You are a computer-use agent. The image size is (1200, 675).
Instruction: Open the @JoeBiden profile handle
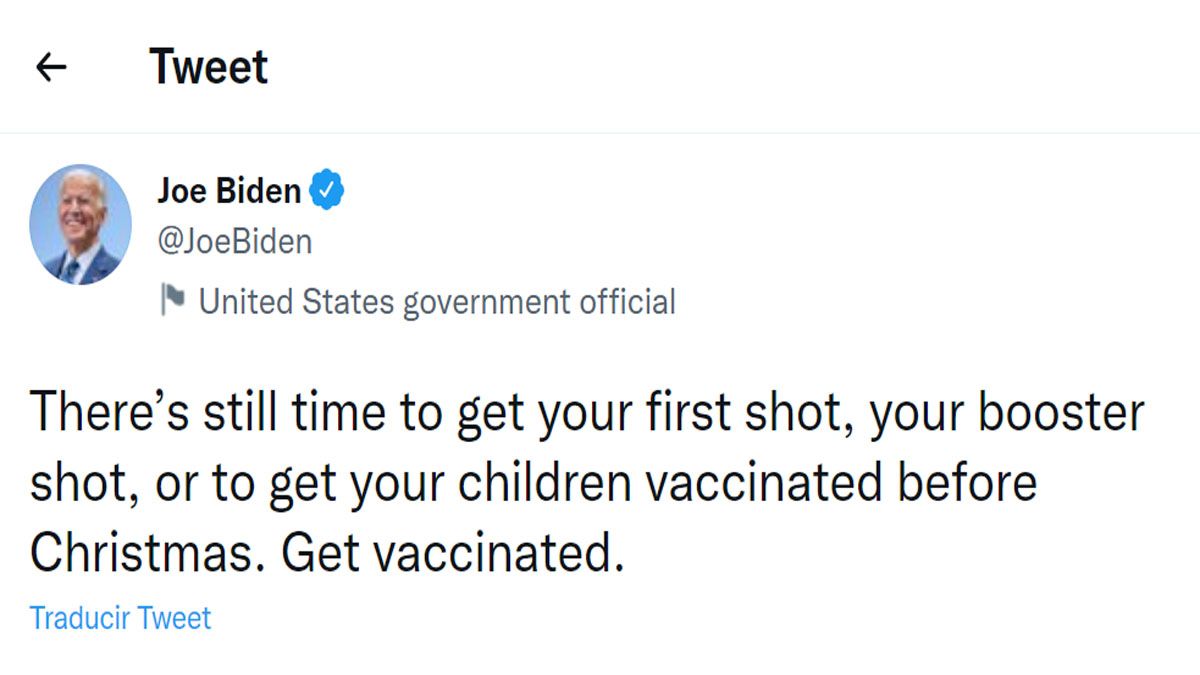click(x=235, y=241)
